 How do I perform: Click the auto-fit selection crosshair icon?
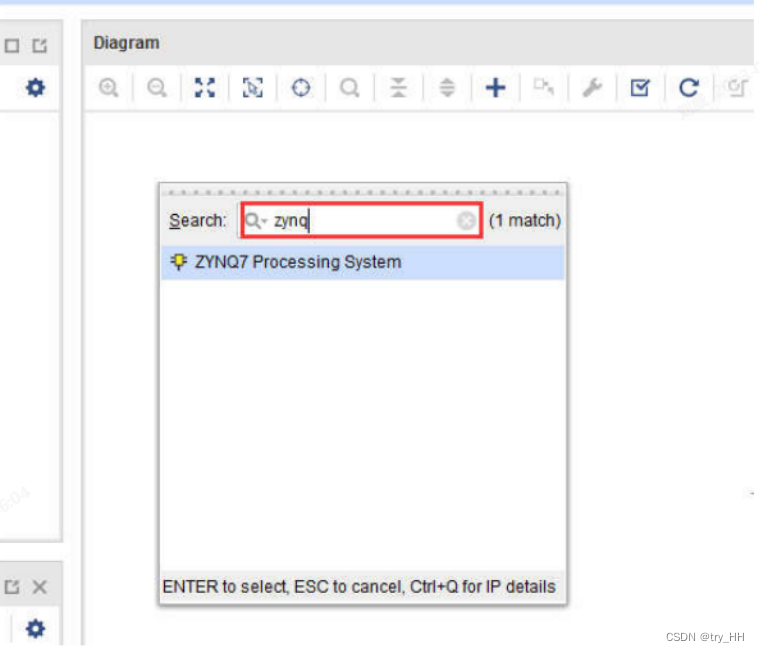coord(301,88)
